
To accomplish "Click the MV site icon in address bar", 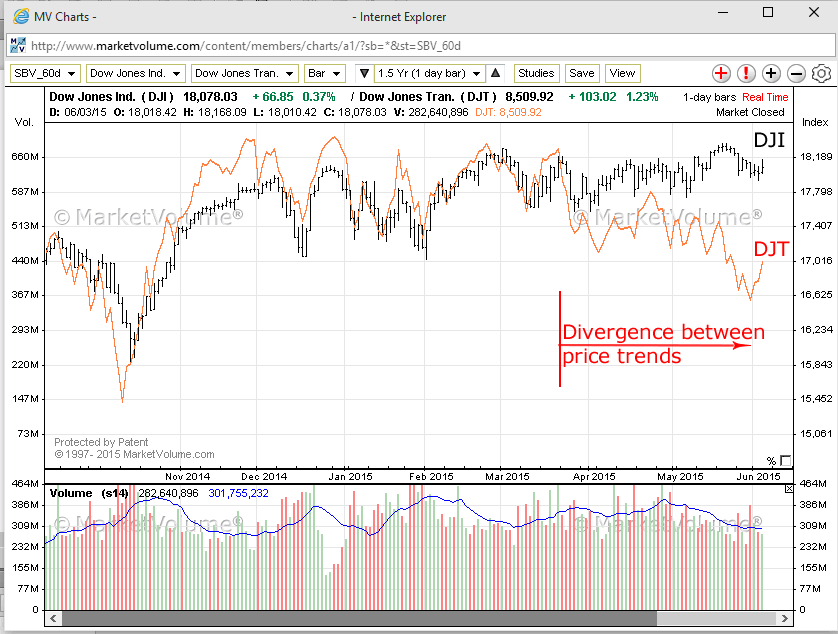I will [x=18, y=45].
